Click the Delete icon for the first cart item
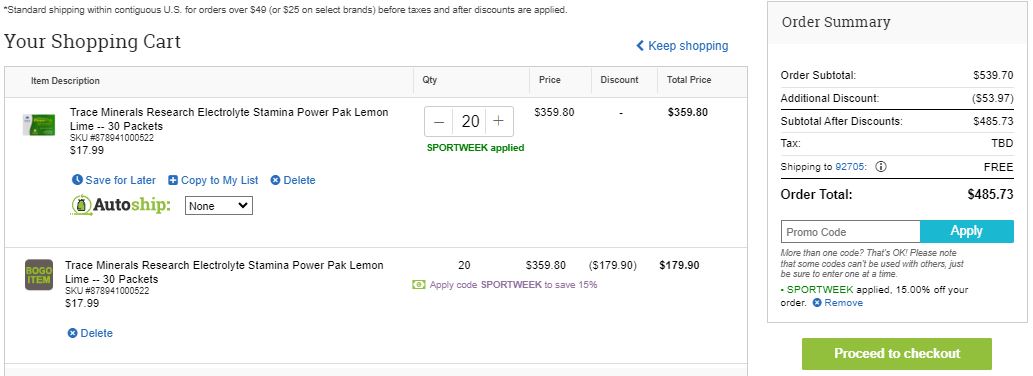The image size is (1033, 376). coord(275,180)
